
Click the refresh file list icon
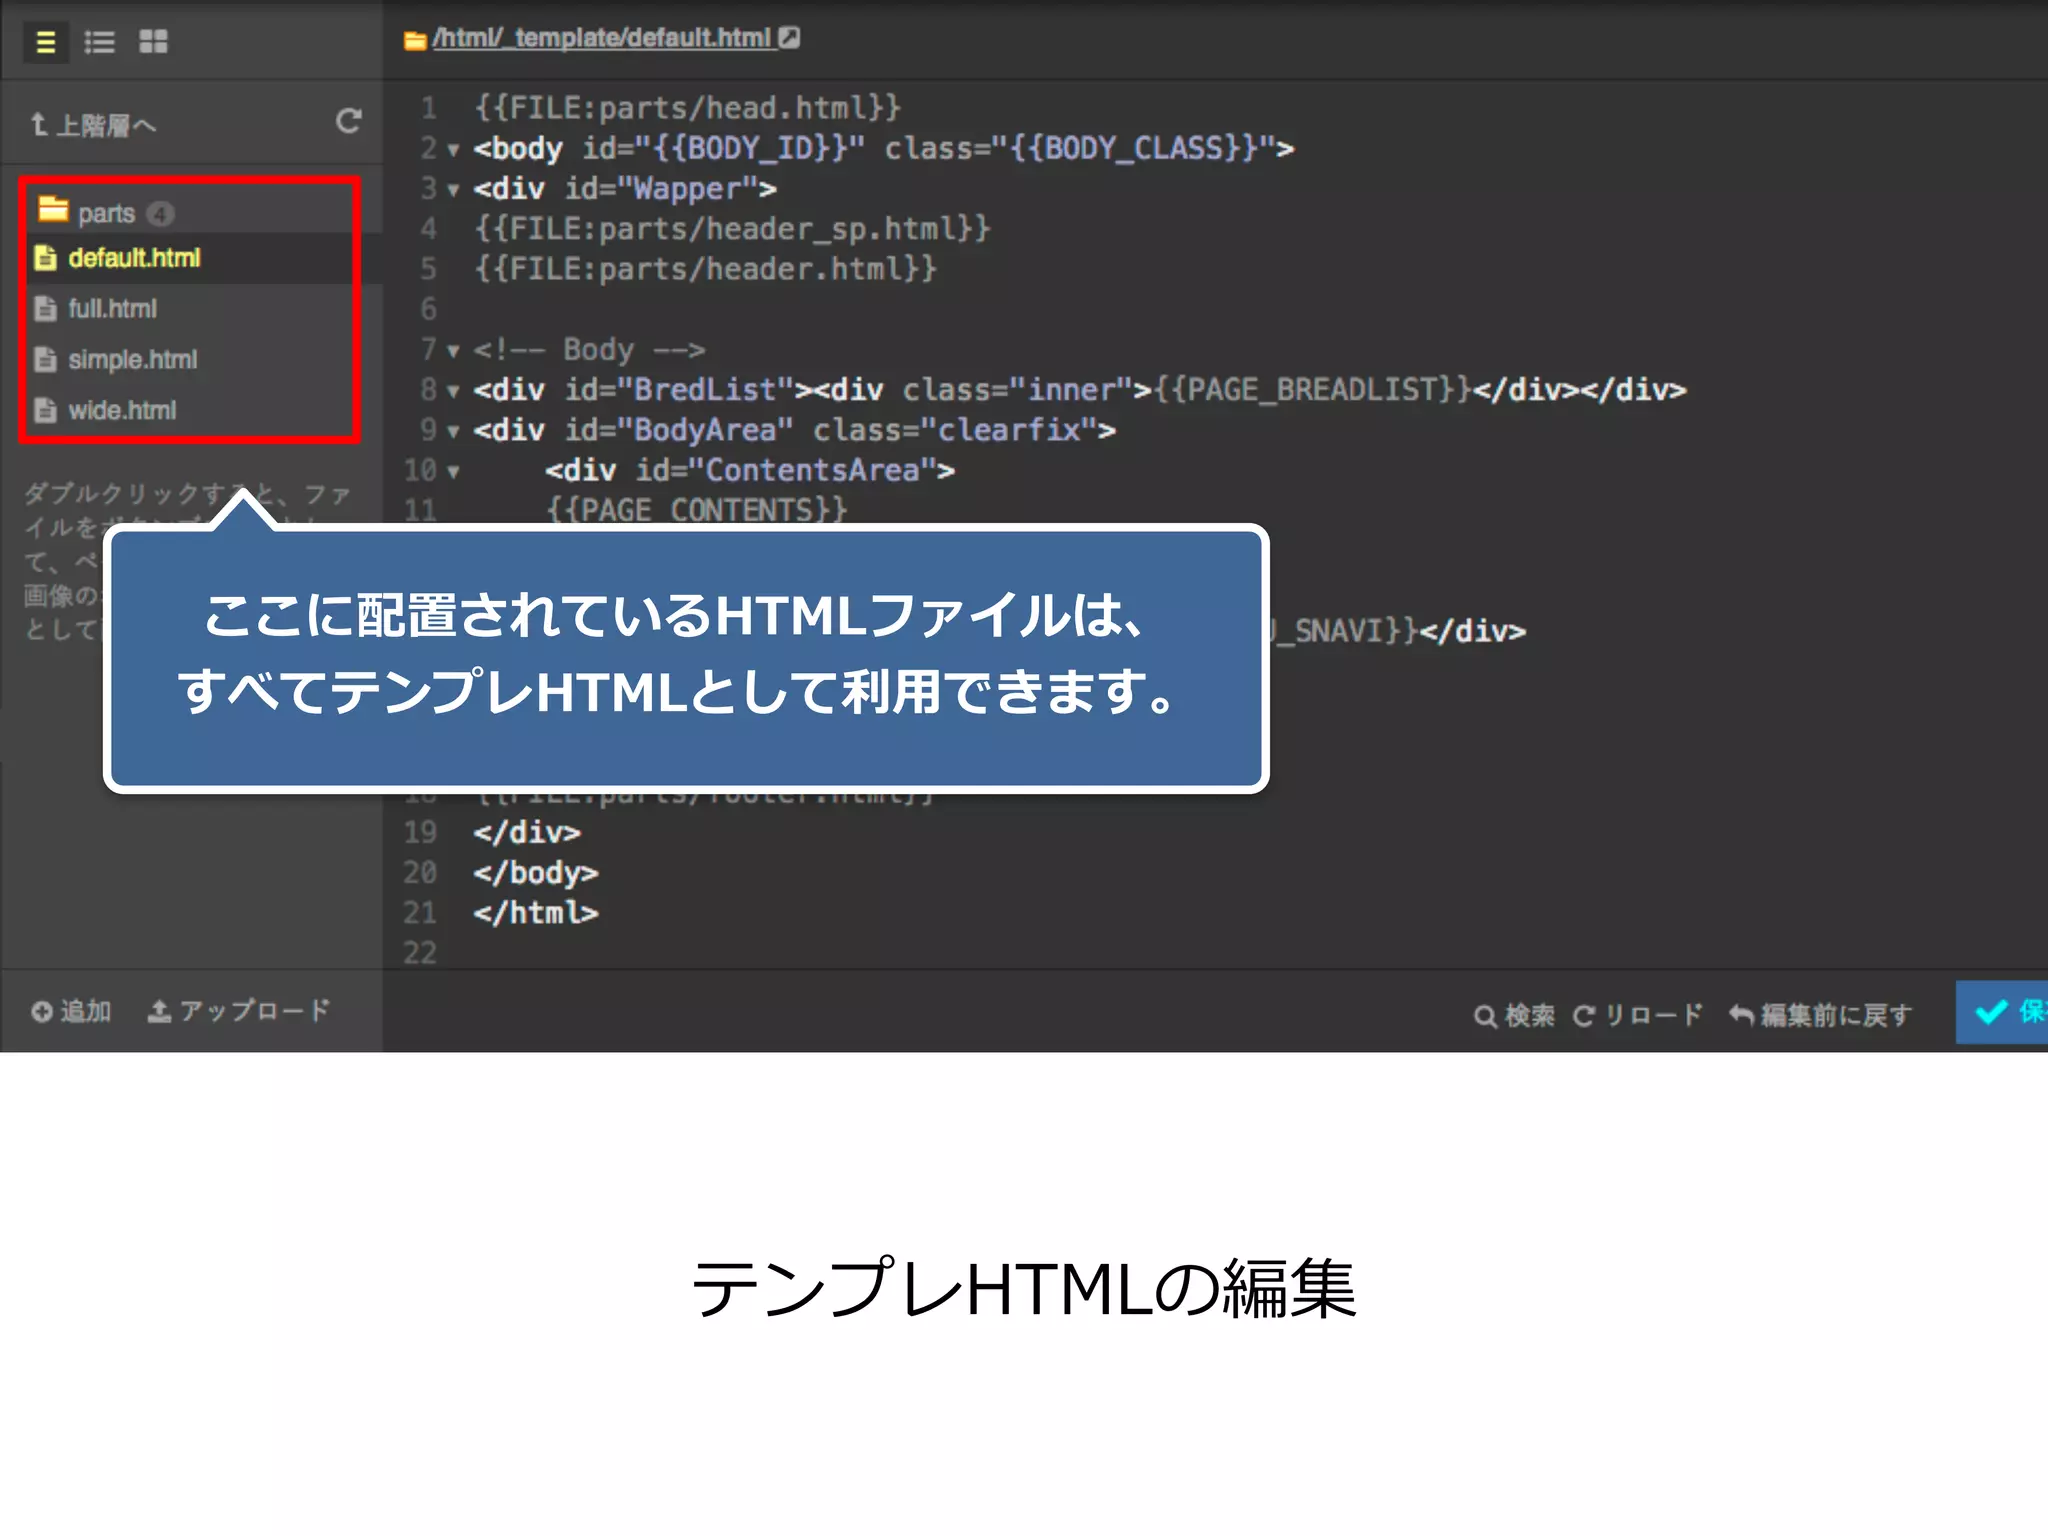click(348, 121)
